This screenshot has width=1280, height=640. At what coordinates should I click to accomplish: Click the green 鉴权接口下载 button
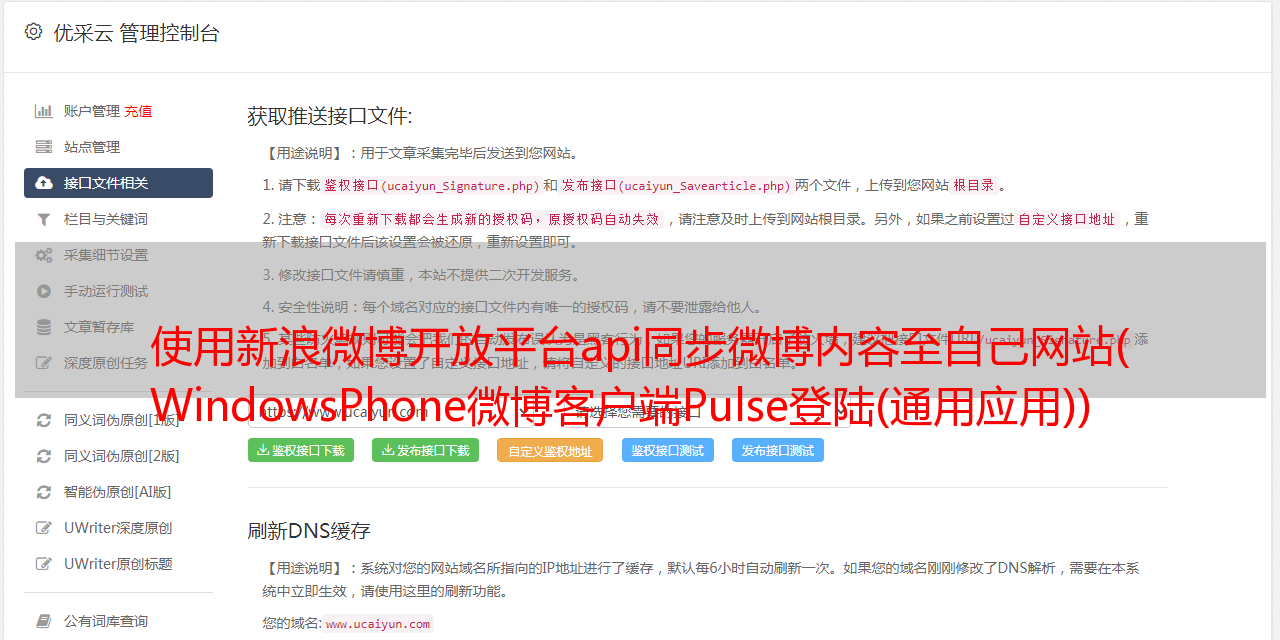[x=301, y=450]
